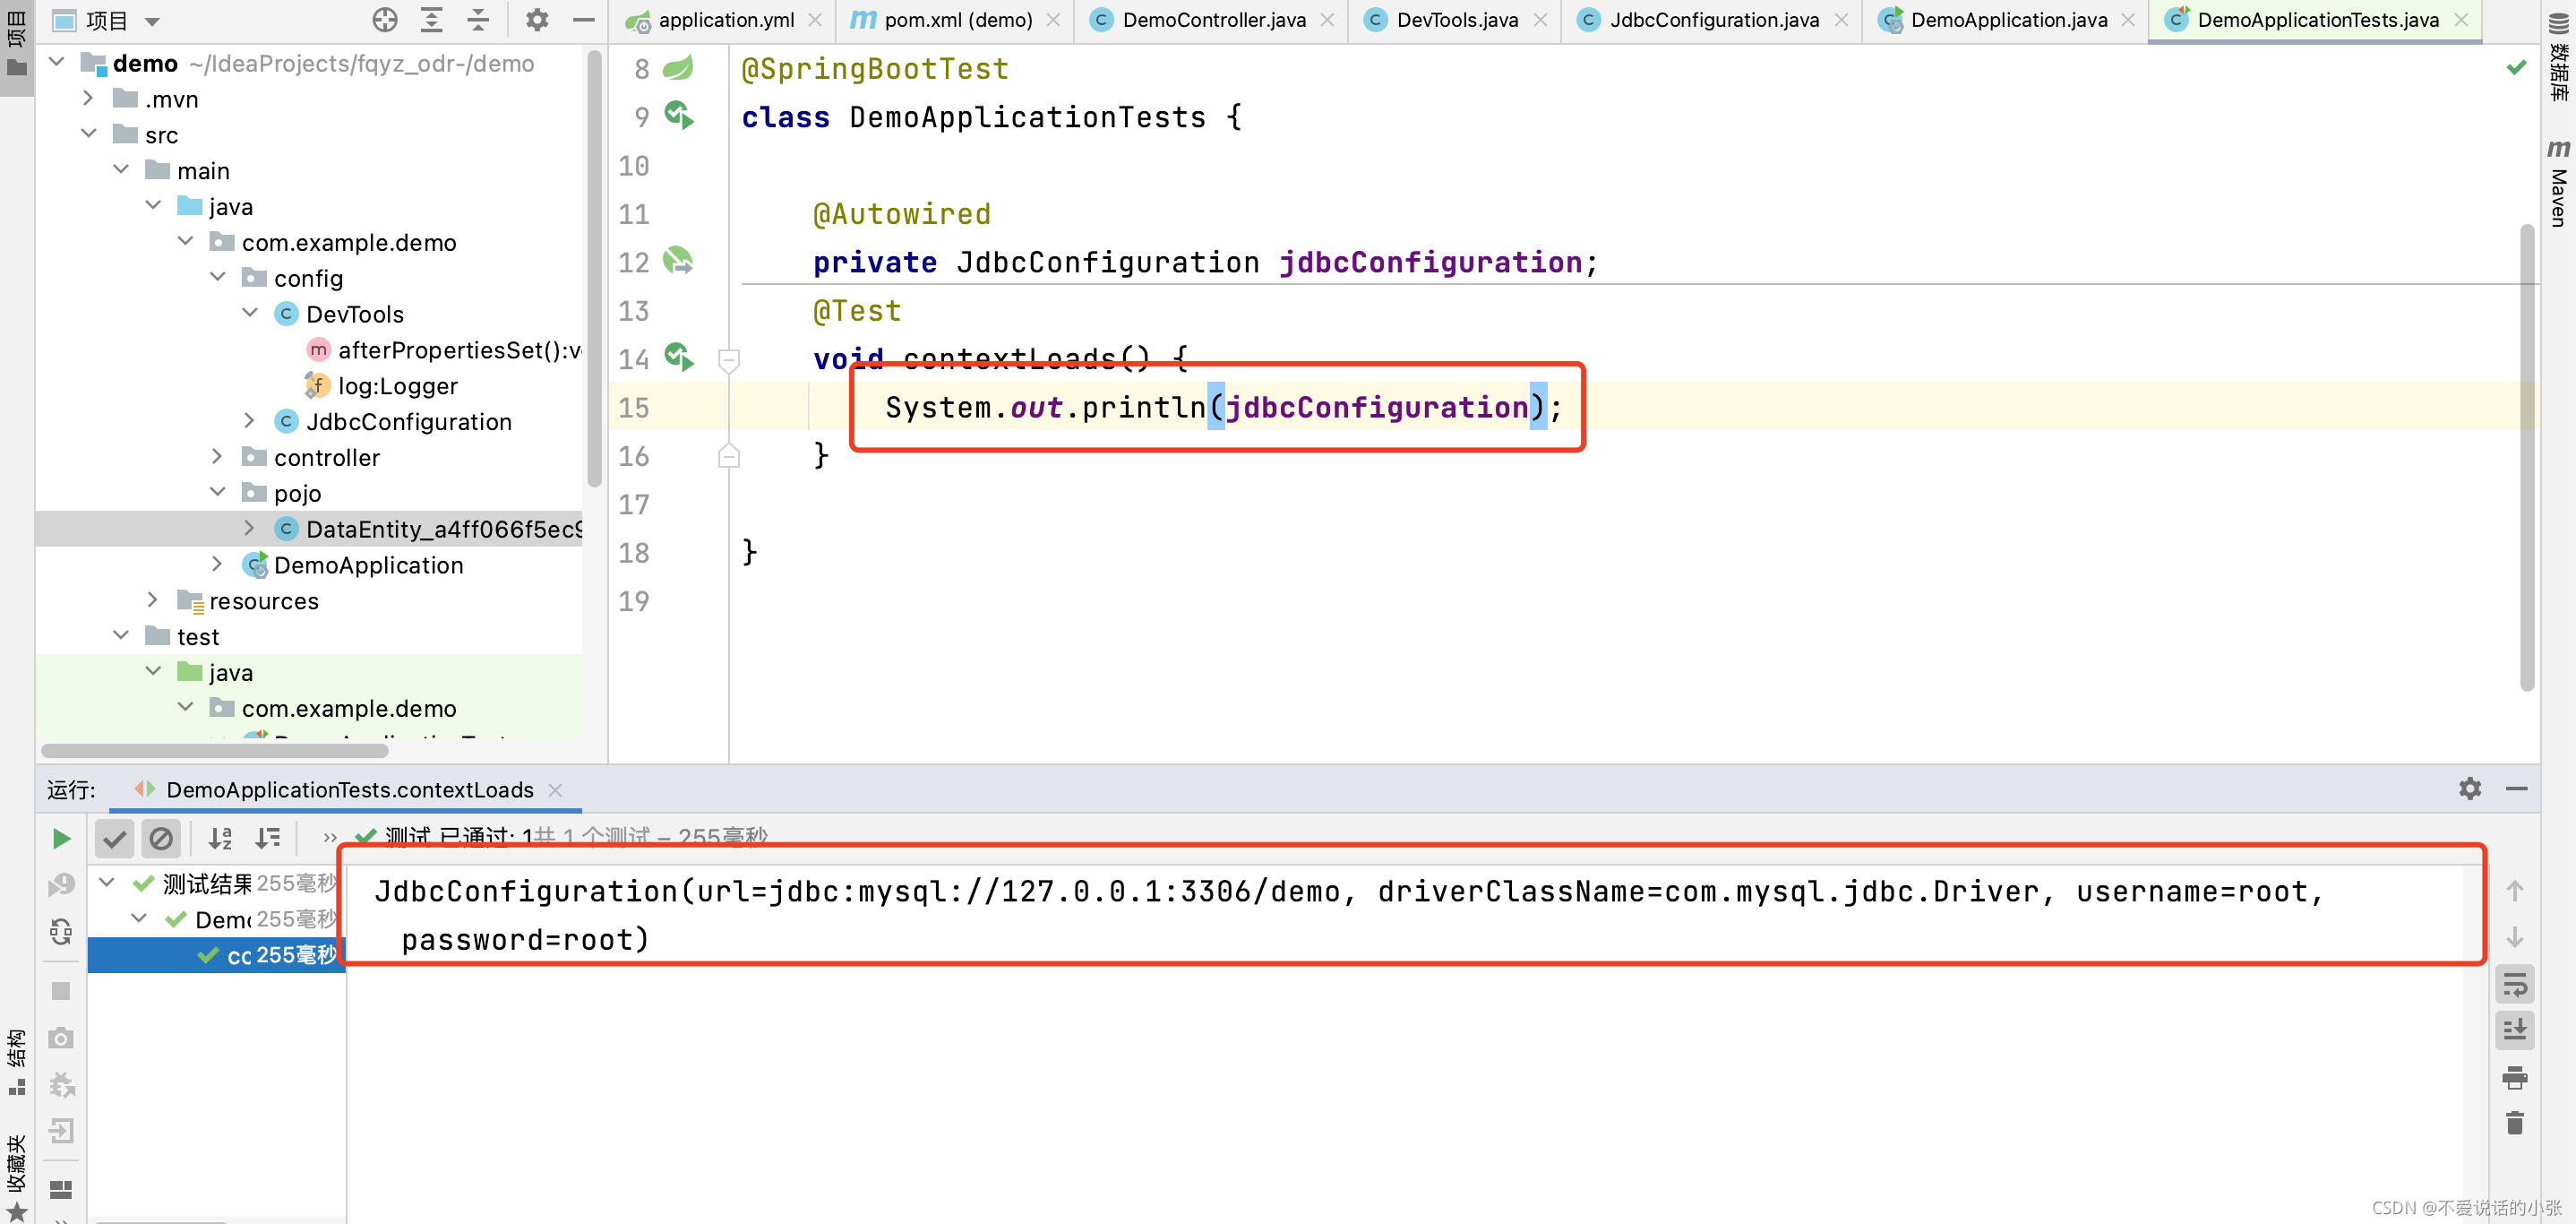Click the Spring bean gutter icon on line 12
Screen dimensions: 2576x1224
click(678, 261)
